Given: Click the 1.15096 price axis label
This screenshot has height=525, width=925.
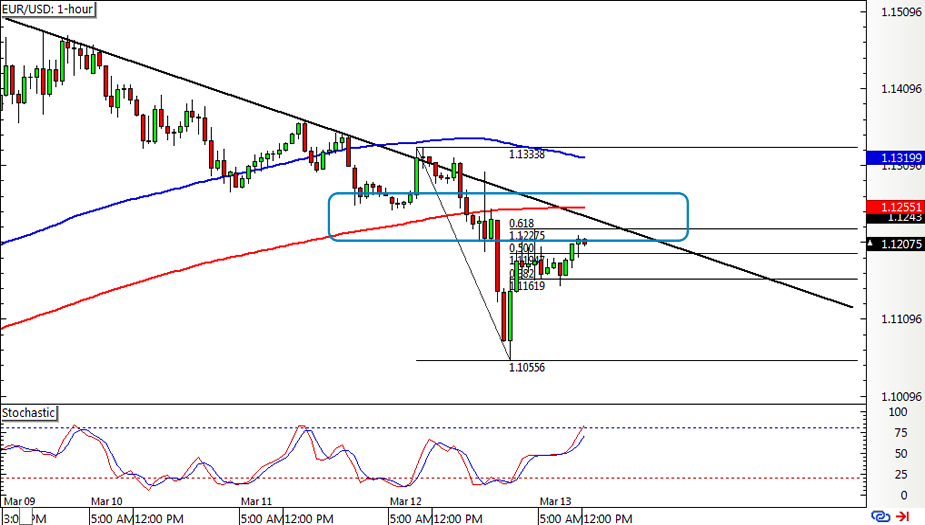Looking at the screenshot, I should click(901, 12).
